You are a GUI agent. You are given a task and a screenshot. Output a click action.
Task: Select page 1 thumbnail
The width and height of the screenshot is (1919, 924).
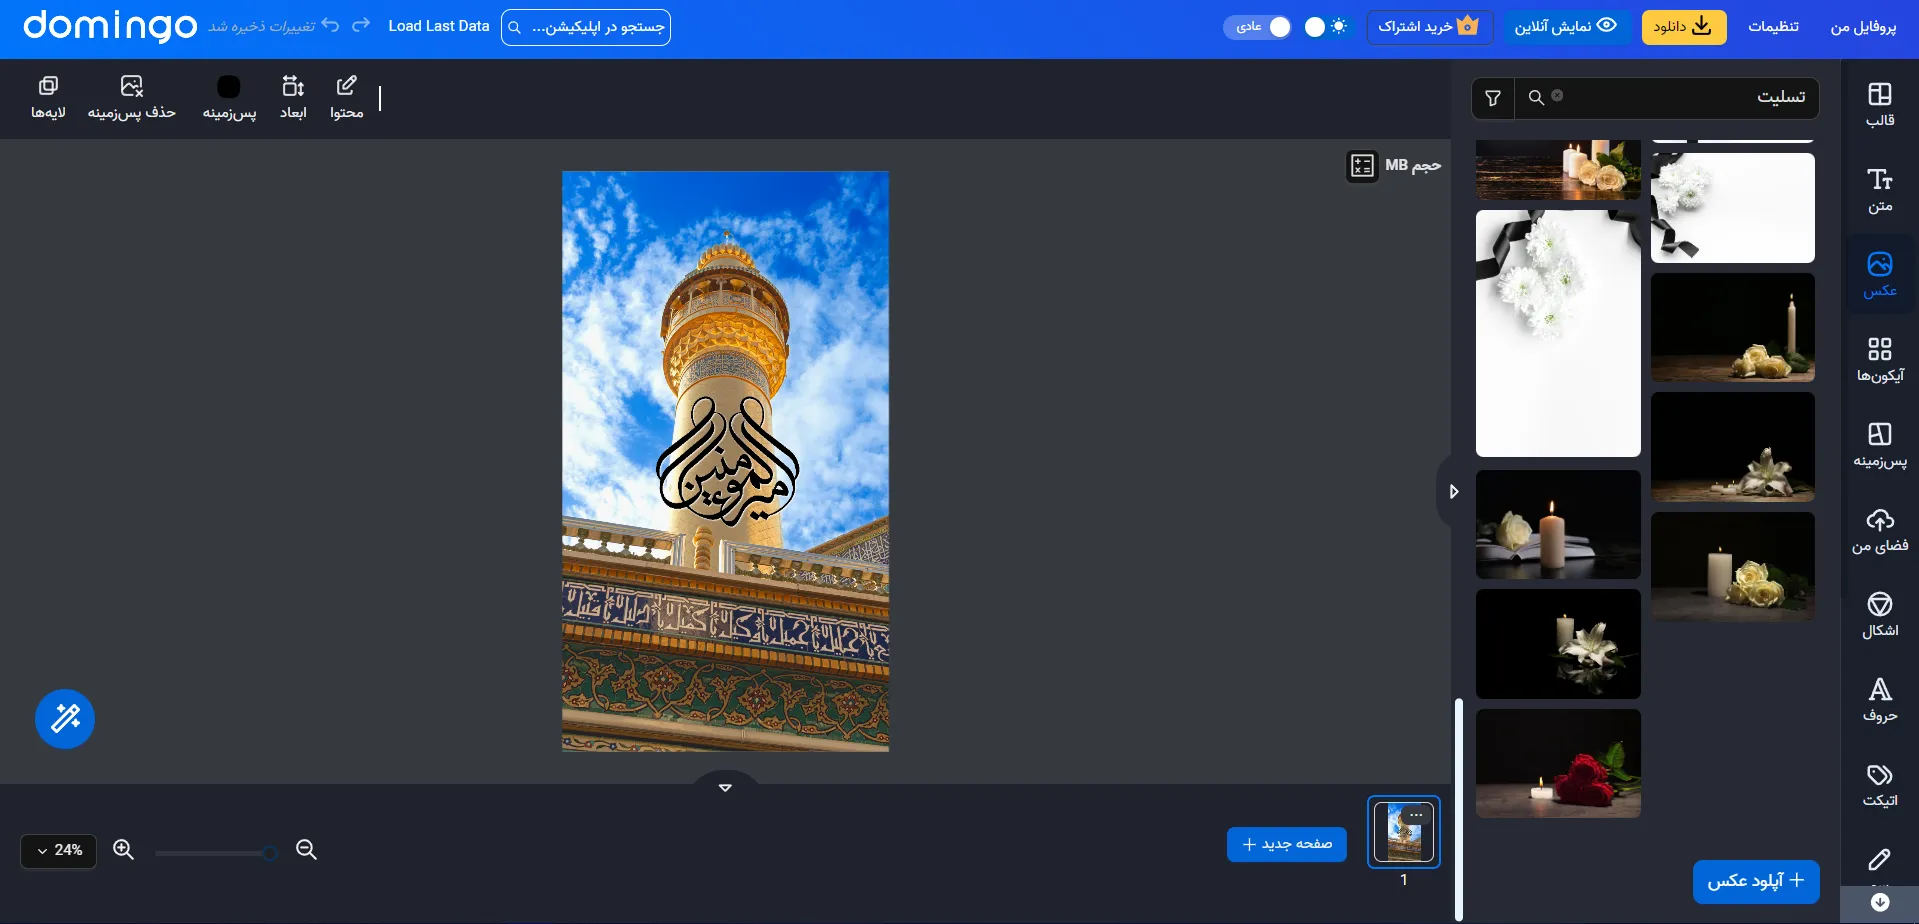(x=1404, y=832)
